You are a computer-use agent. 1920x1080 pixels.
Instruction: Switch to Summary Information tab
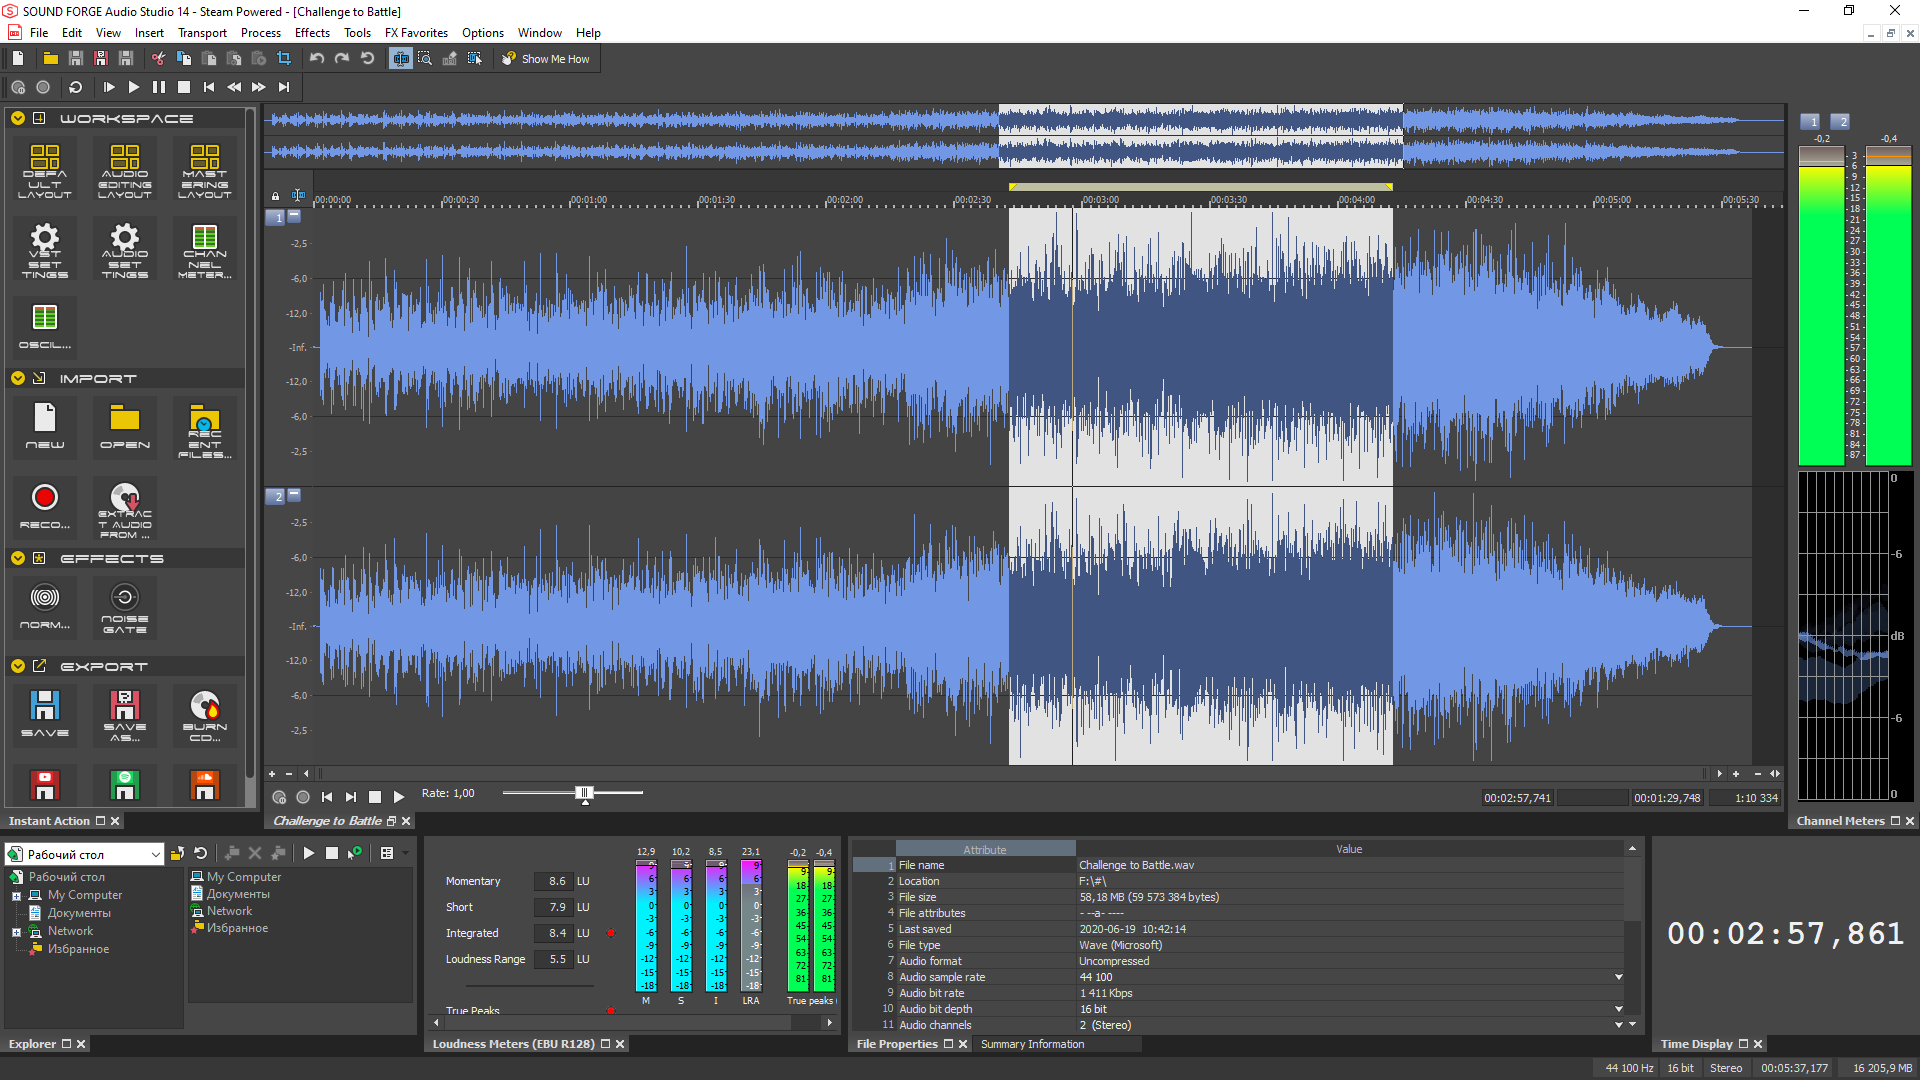coord(1032,1044)
